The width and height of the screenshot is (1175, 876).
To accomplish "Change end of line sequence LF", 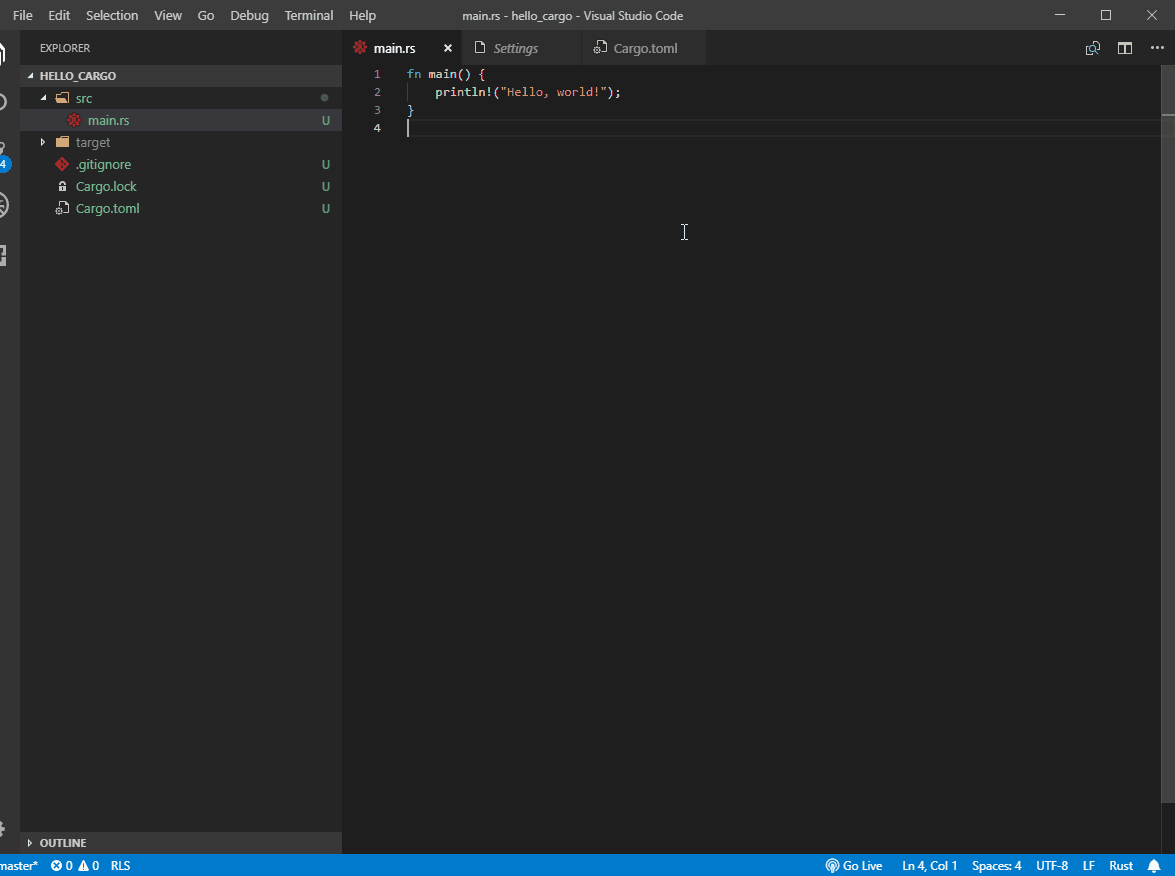I will [x=1089, y=866].
